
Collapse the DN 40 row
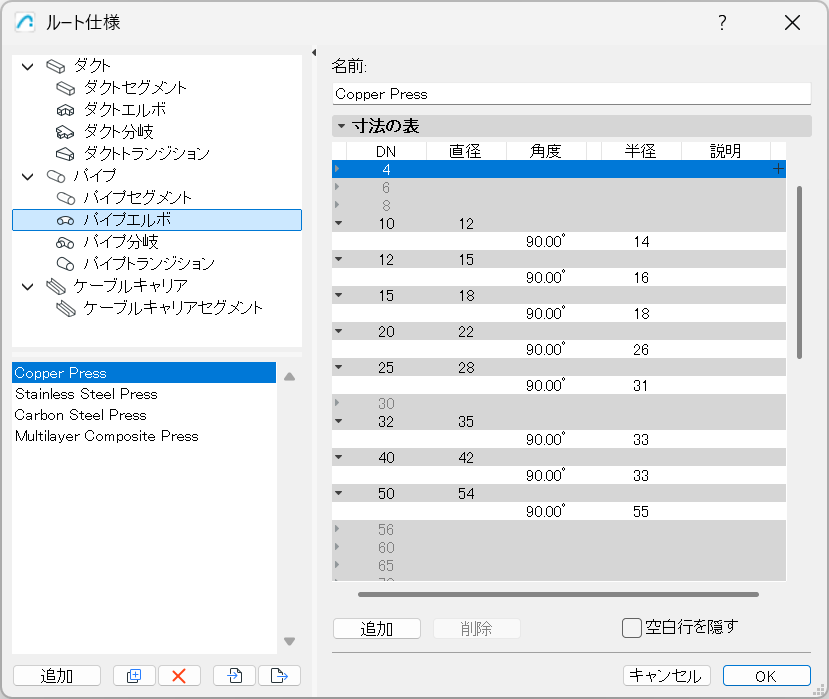(x=338, y=457)
